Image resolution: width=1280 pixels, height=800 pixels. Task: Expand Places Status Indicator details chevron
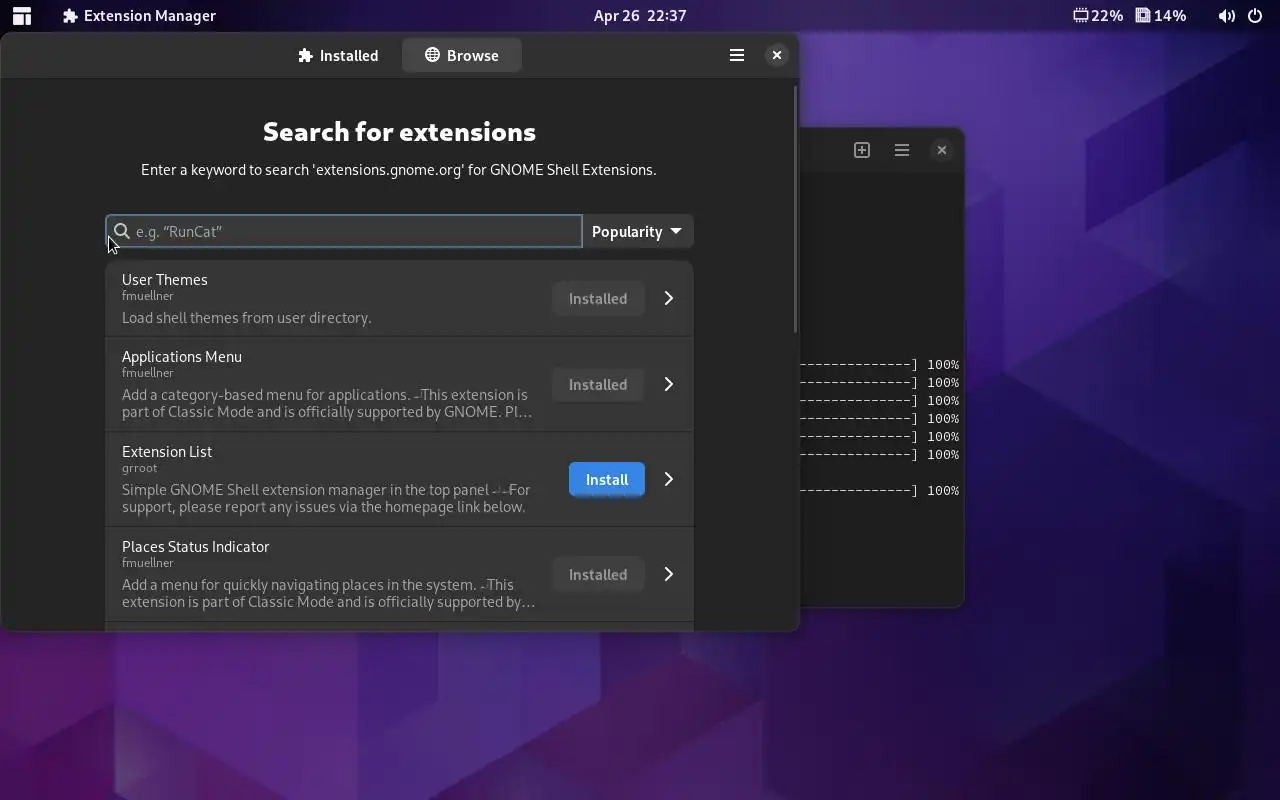click(x=669, y=574)
